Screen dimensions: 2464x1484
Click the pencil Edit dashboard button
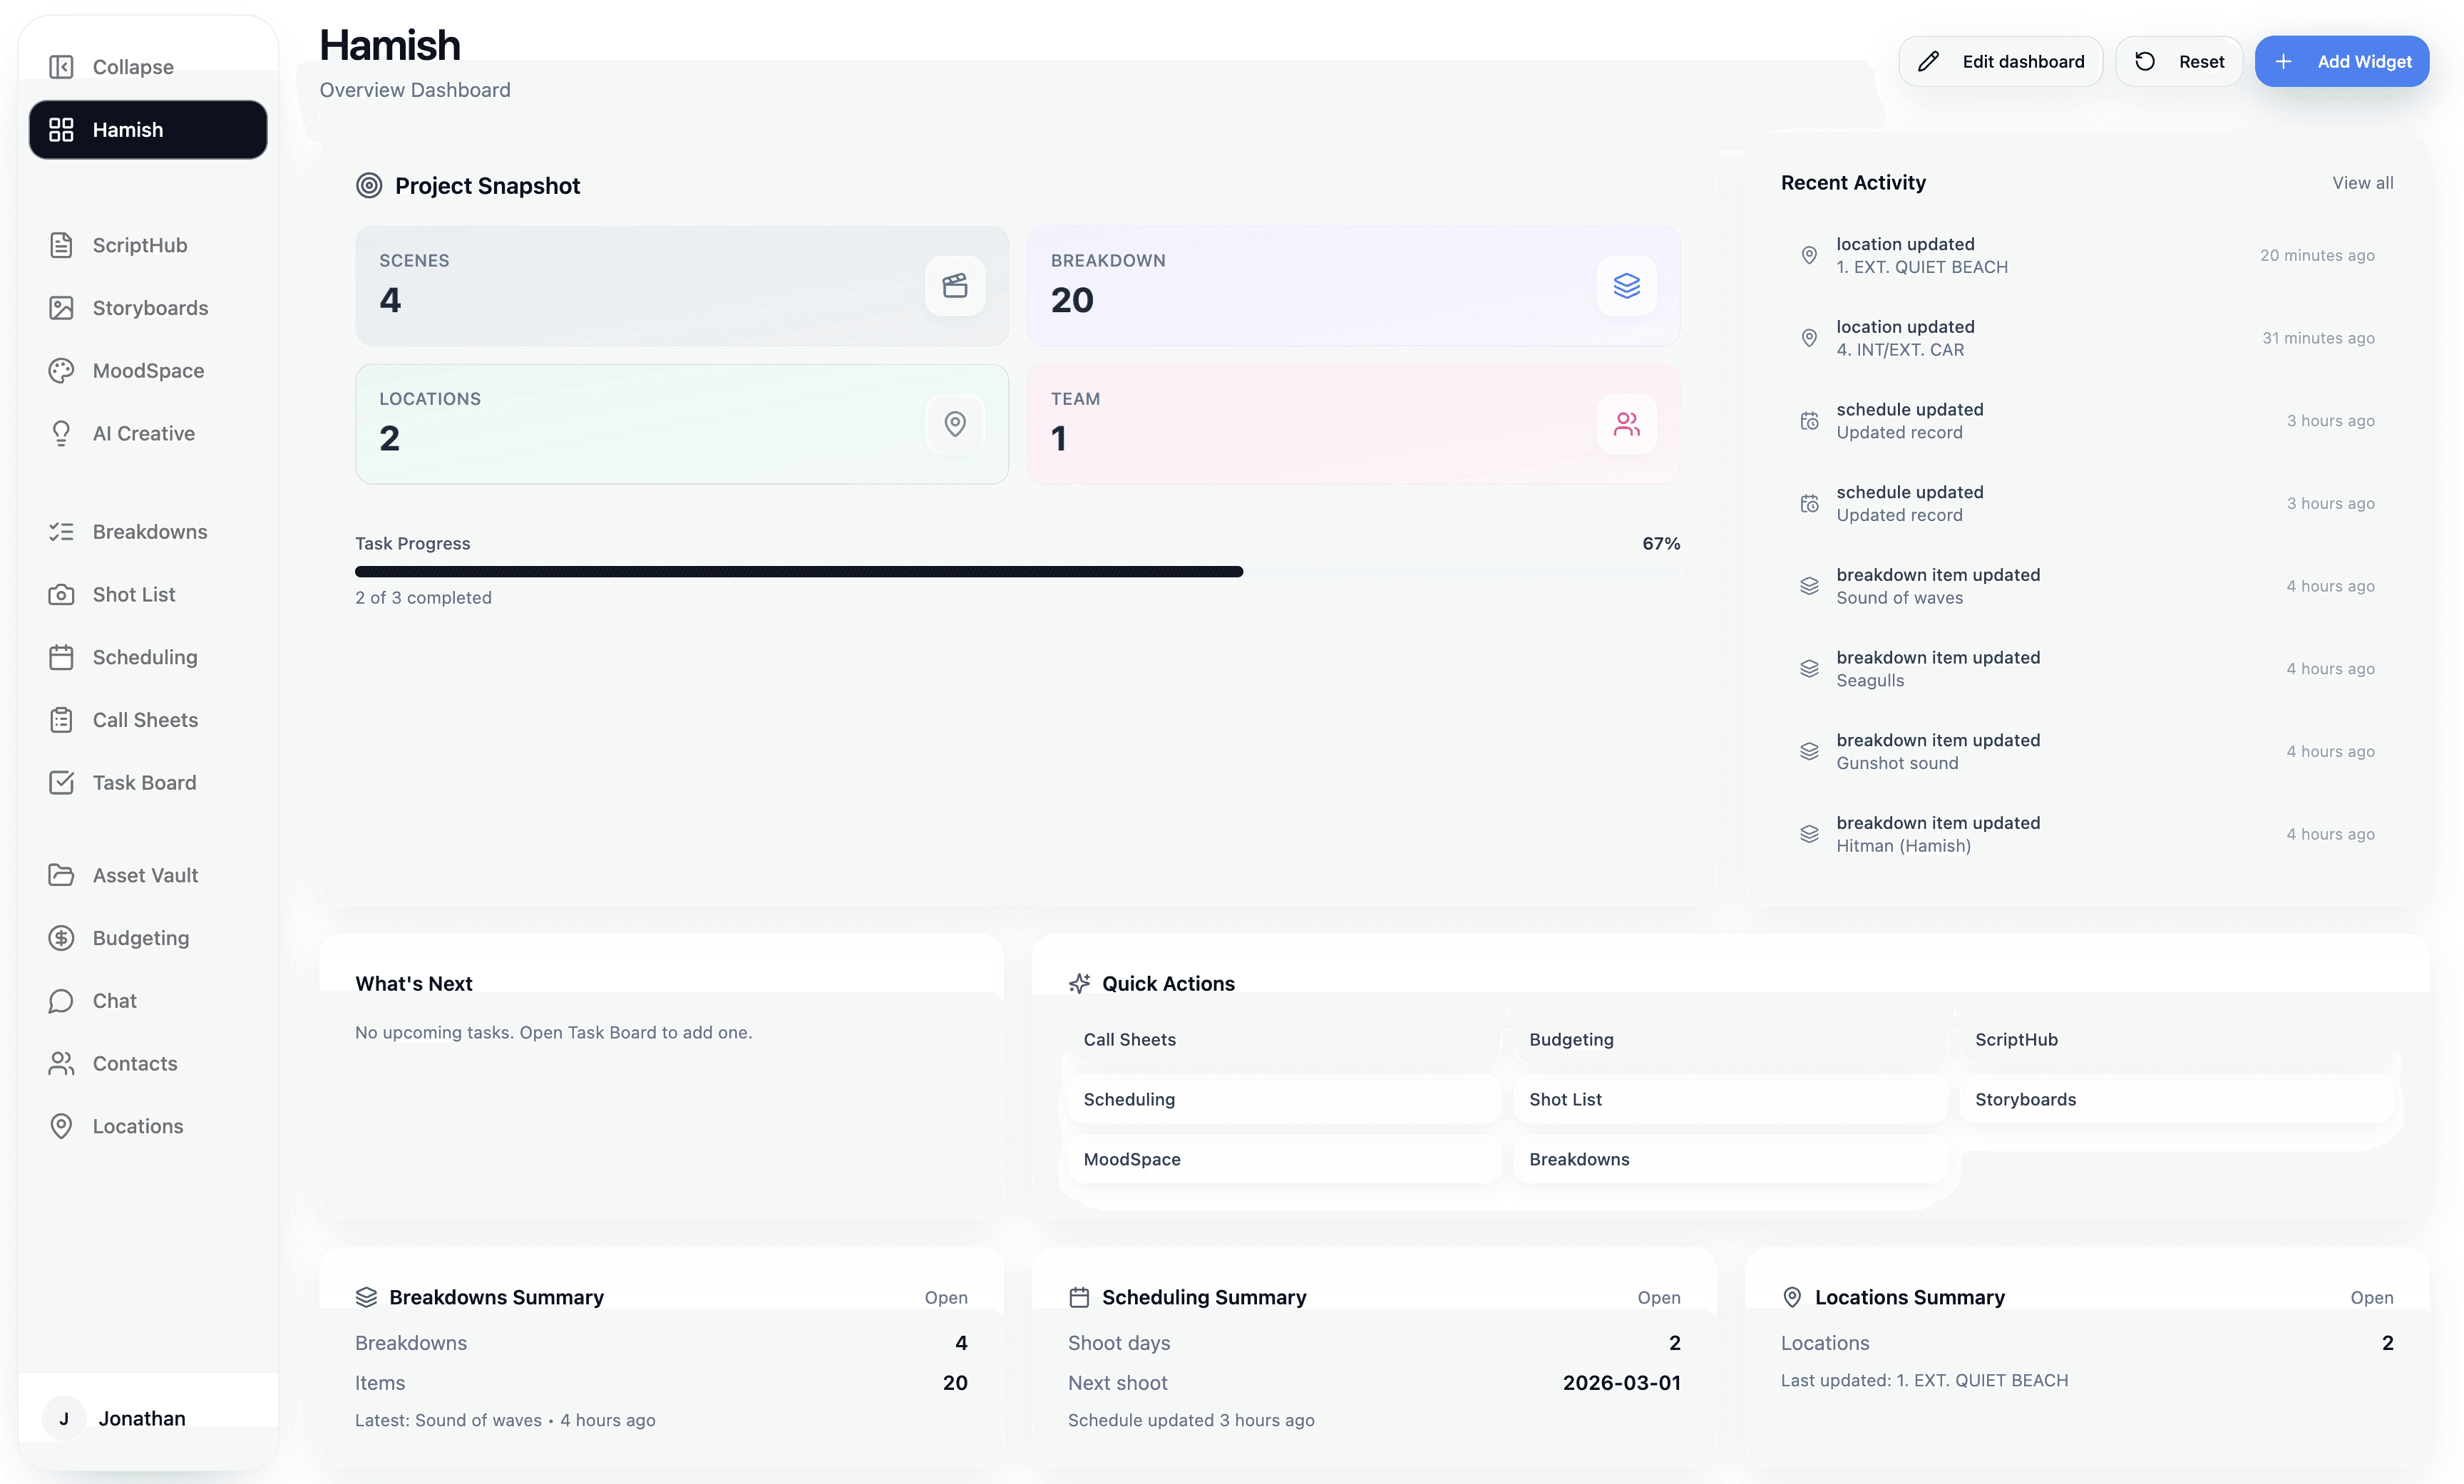click(2000, 62)
